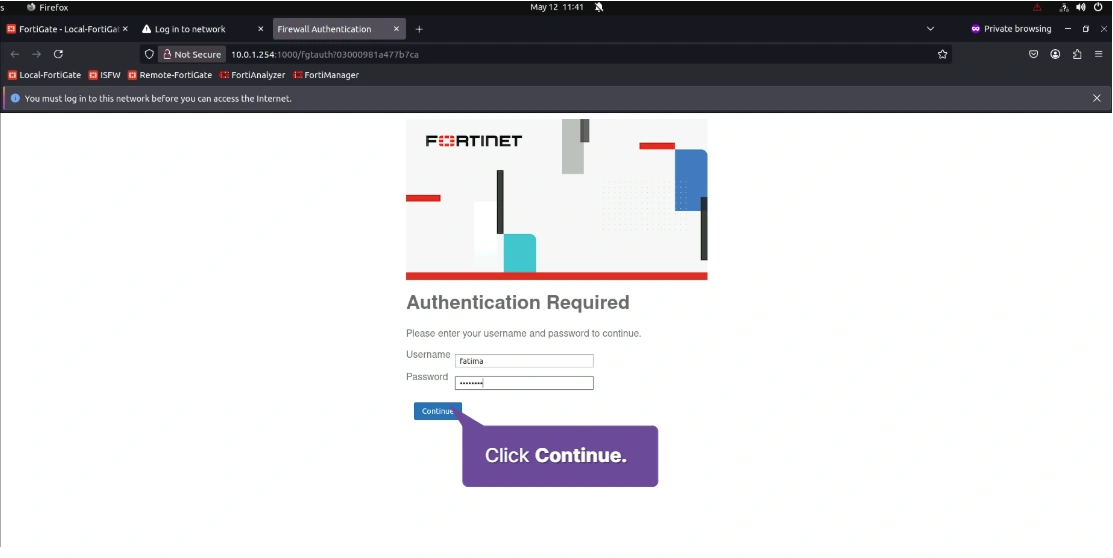Viewport: 1113px width, 558px height.
Task: Go forward to next page
Action: tap(36, 54)
